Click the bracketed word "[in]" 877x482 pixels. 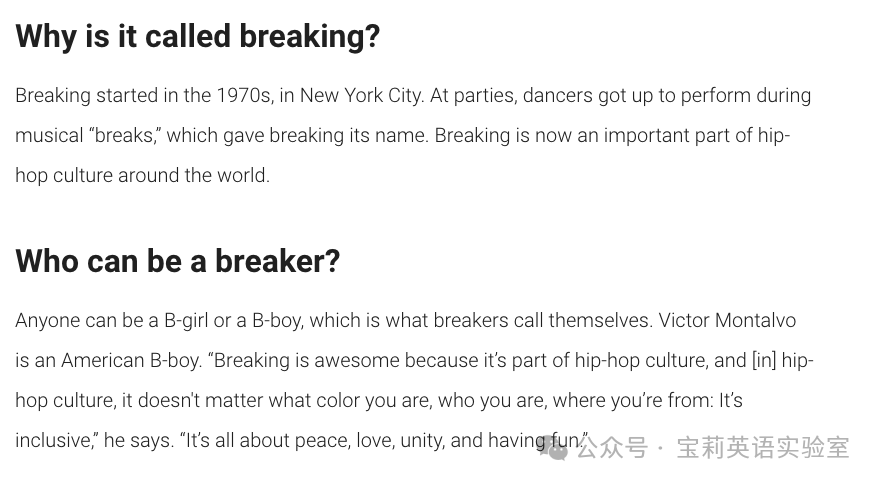tap(763, 361)
